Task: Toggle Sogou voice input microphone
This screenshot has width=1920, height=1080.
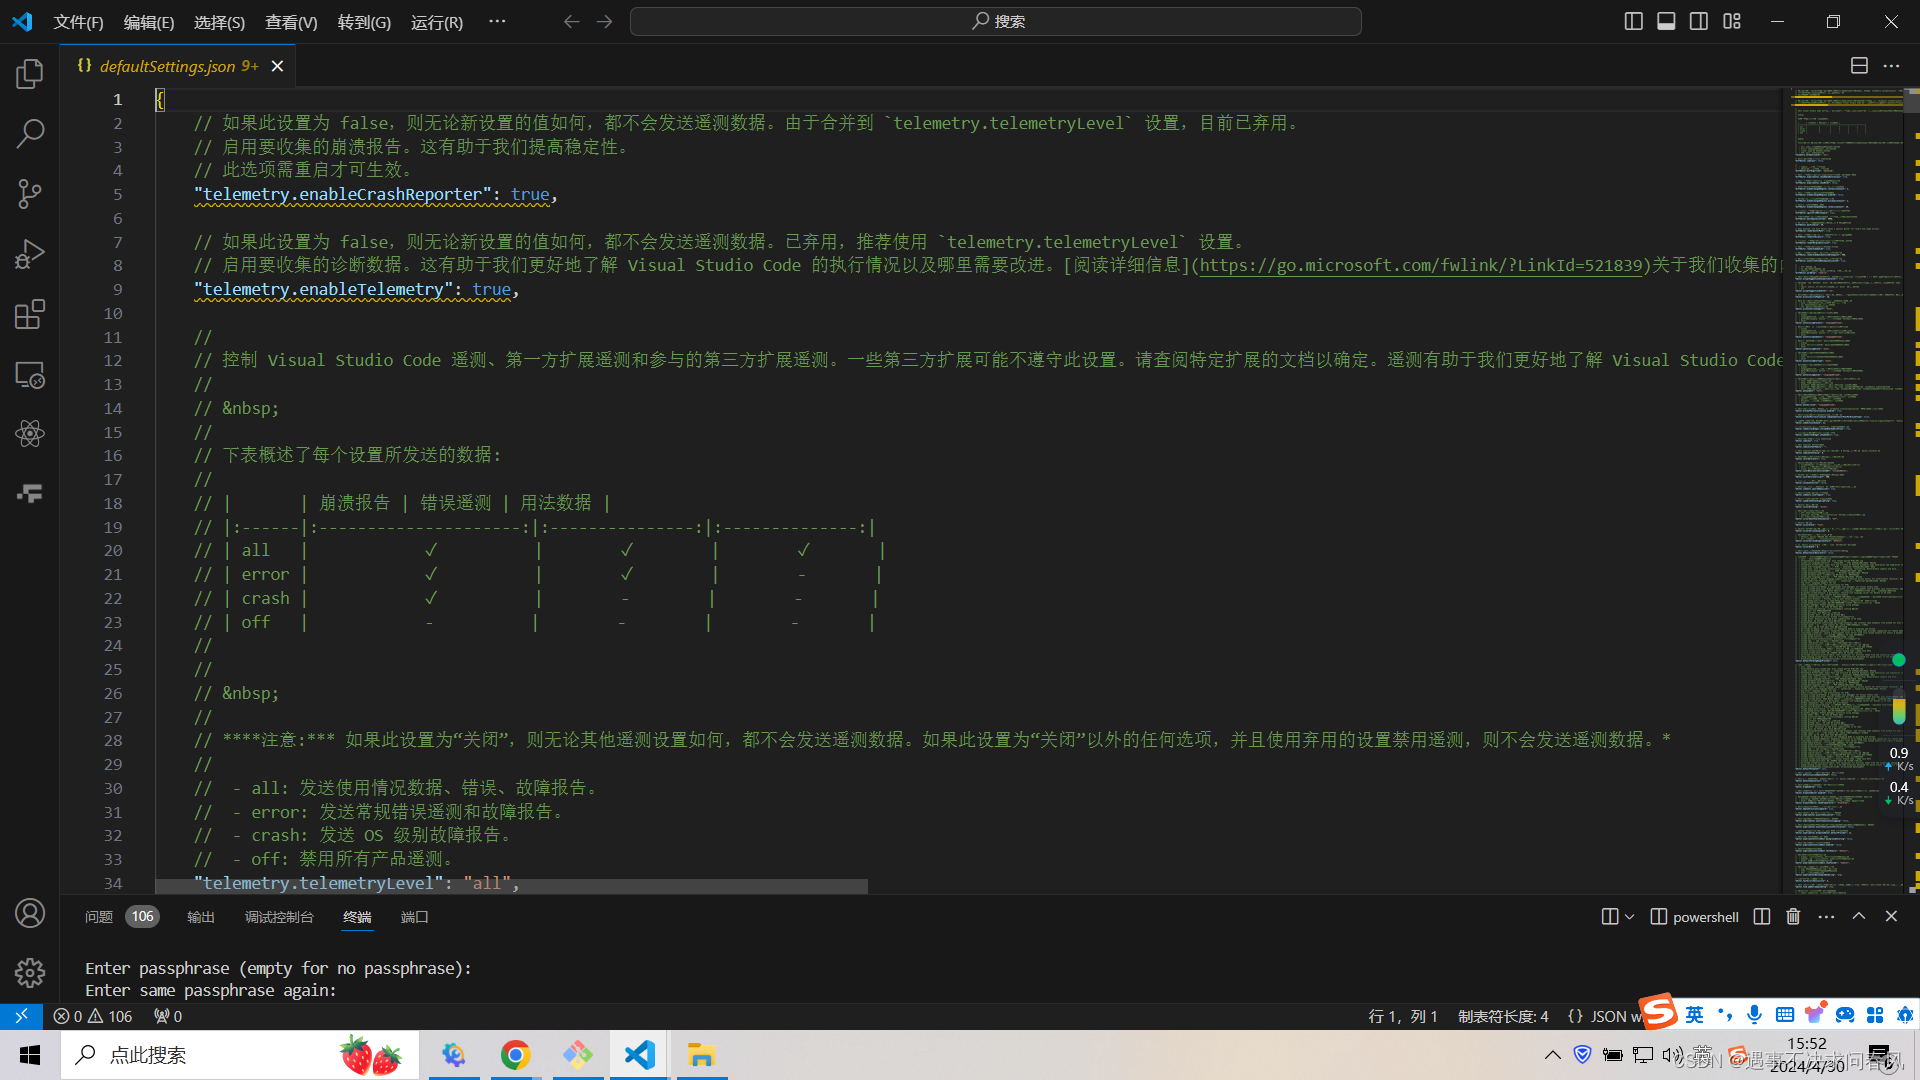Action: tap(1754, 1014)
